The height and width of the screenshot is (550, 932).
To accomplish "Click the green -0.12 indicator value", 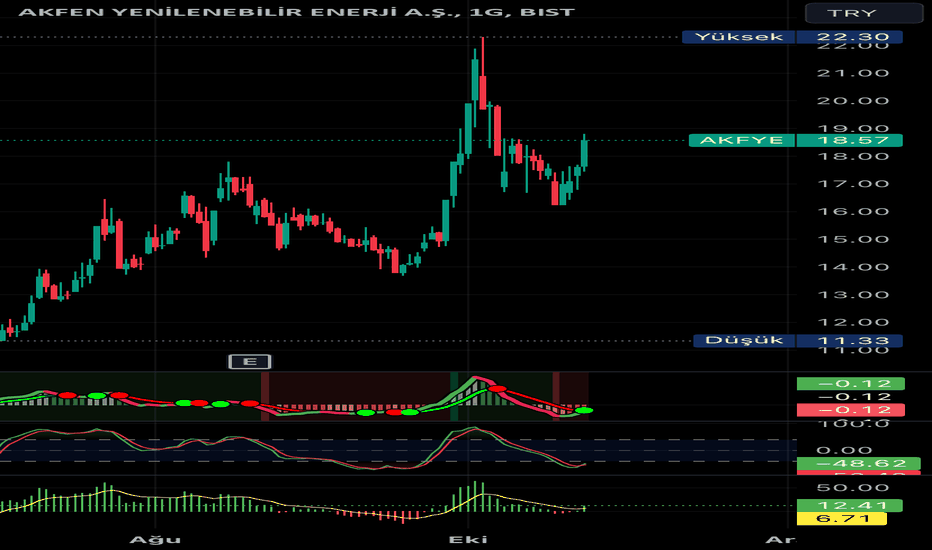I will coord(851,384).
